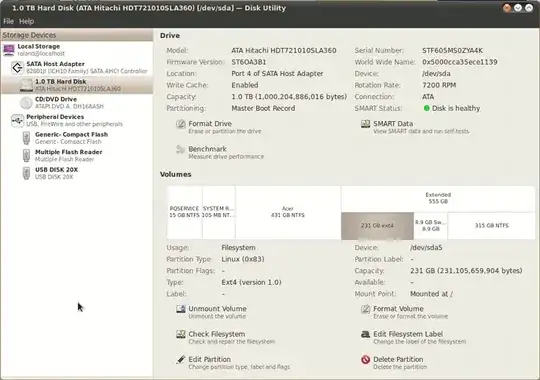540x380 pixels.
Task: Click the Unmount Volume icon
Action: click(180, 309)
